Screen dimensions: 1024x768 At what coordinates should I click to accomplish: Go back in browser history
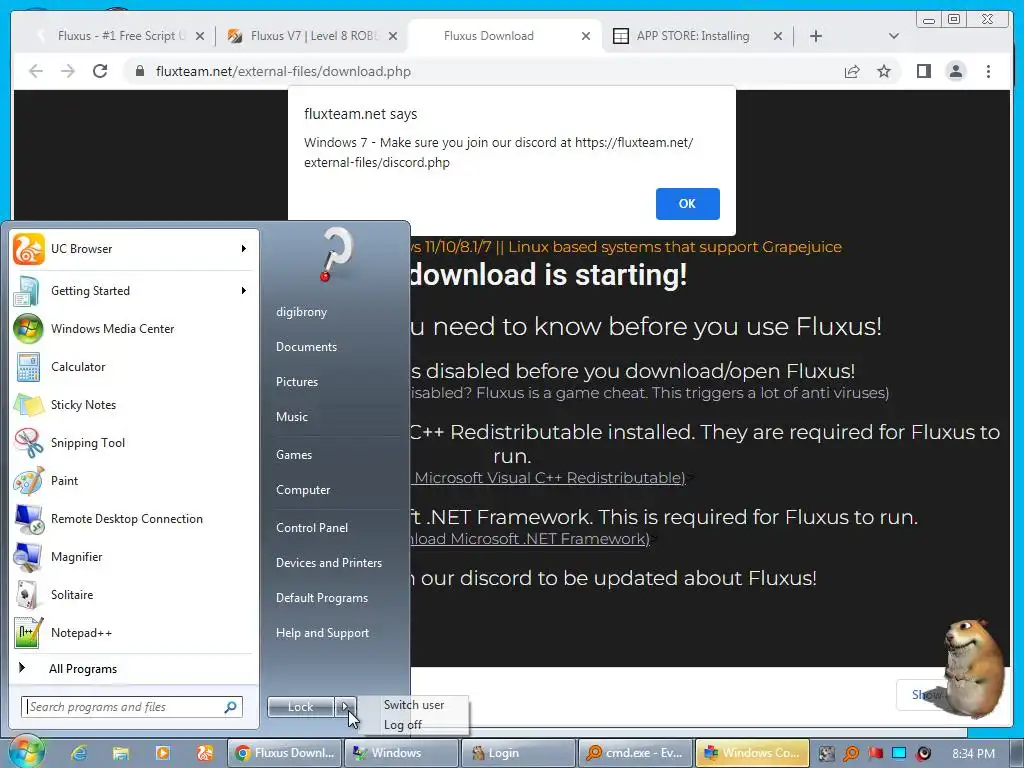tap(36, 71)
